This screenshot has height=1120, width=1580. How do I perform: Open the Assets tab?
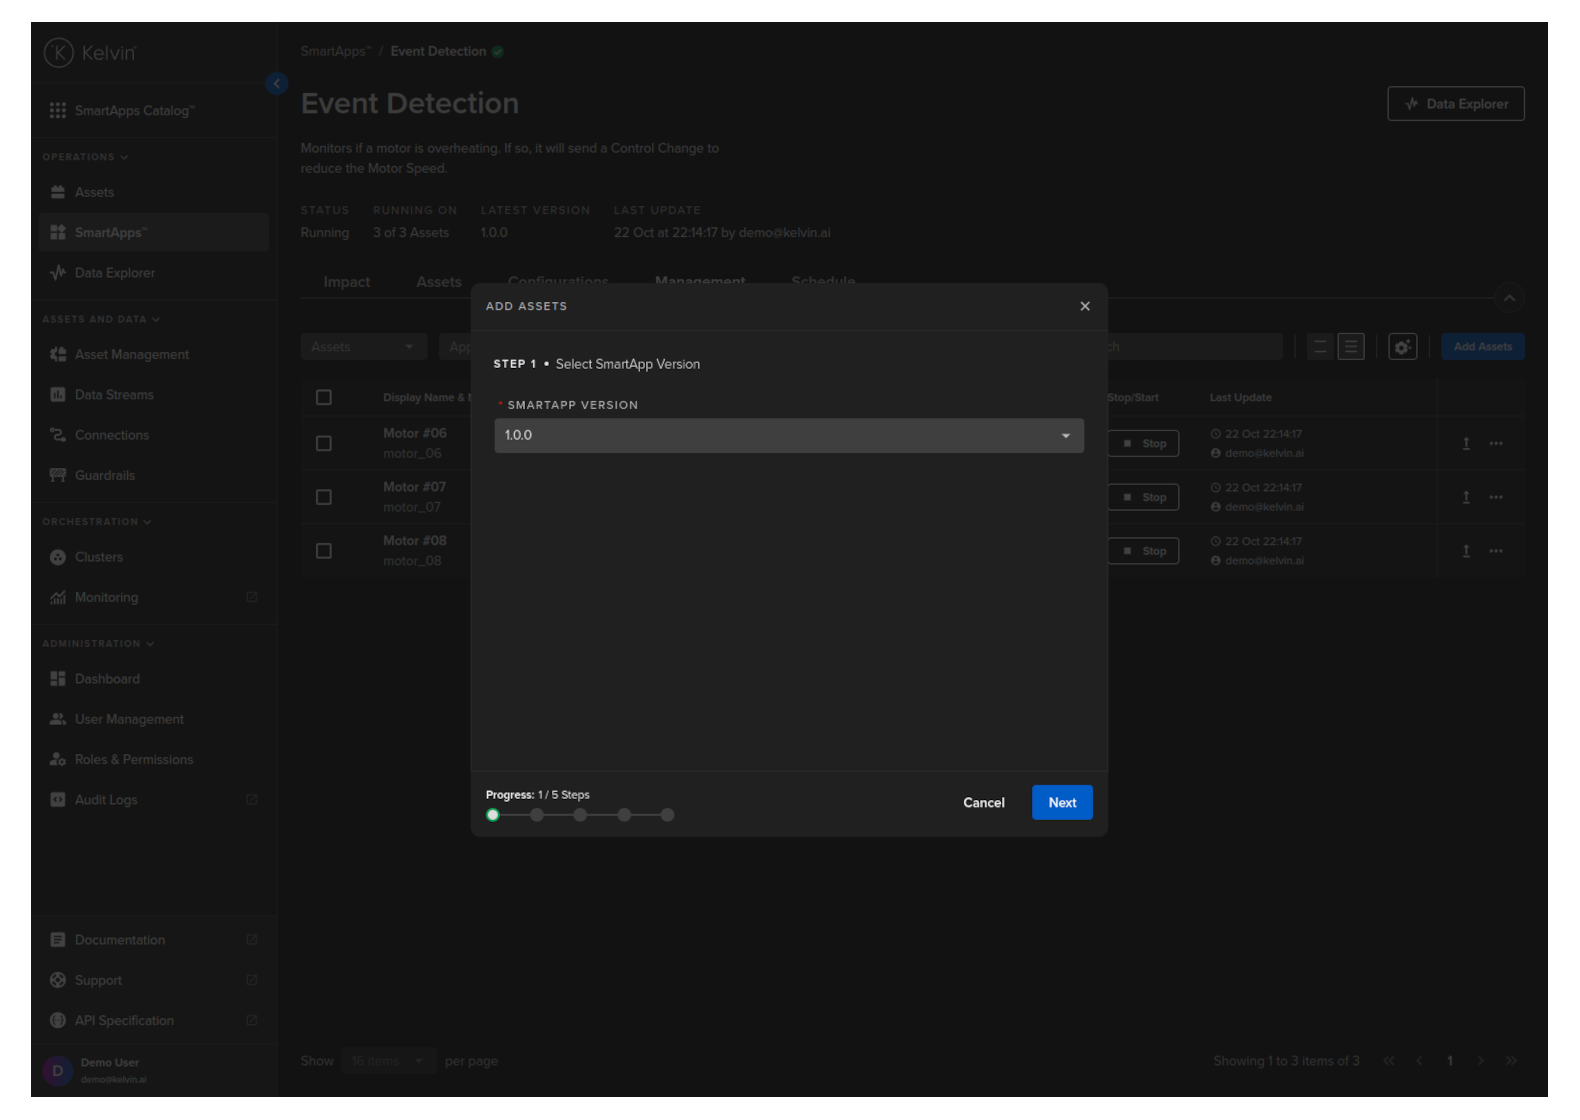click(438, 283)
